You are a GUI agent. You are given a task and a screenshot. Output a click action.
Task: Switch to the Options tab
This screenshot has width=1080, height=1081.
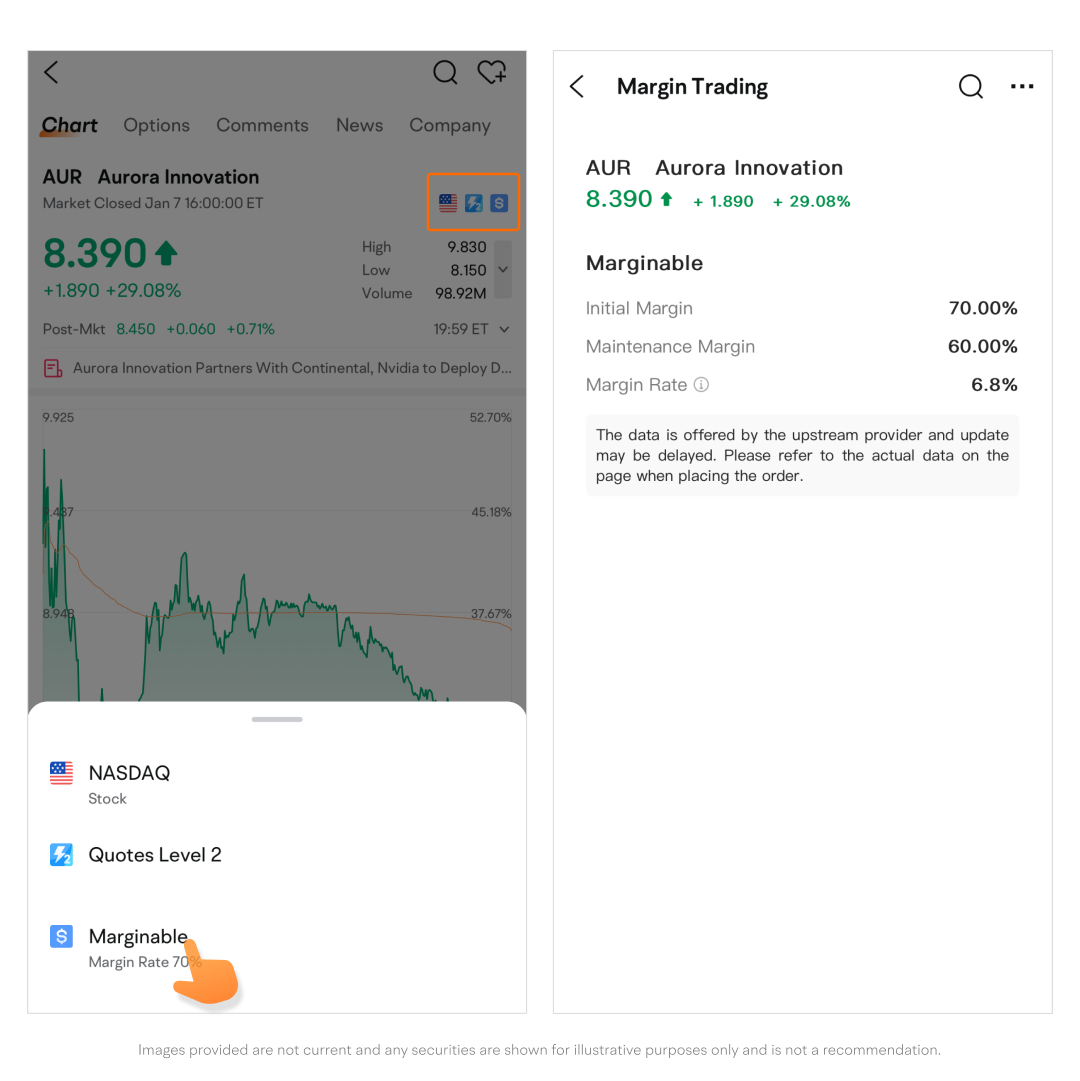[x=156, y=125]
